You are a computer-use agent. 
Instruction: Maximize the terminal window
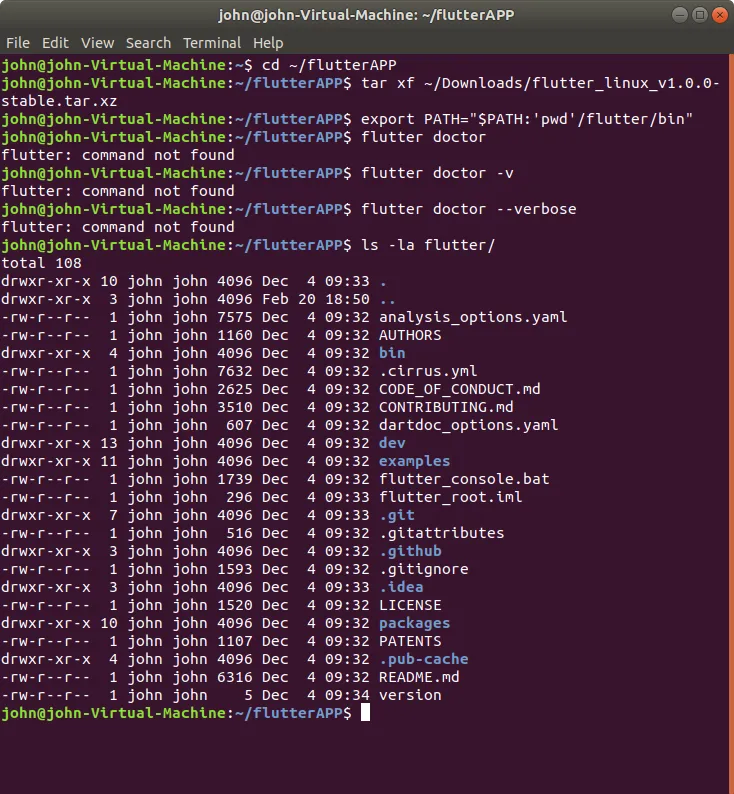tap(700, 15)
